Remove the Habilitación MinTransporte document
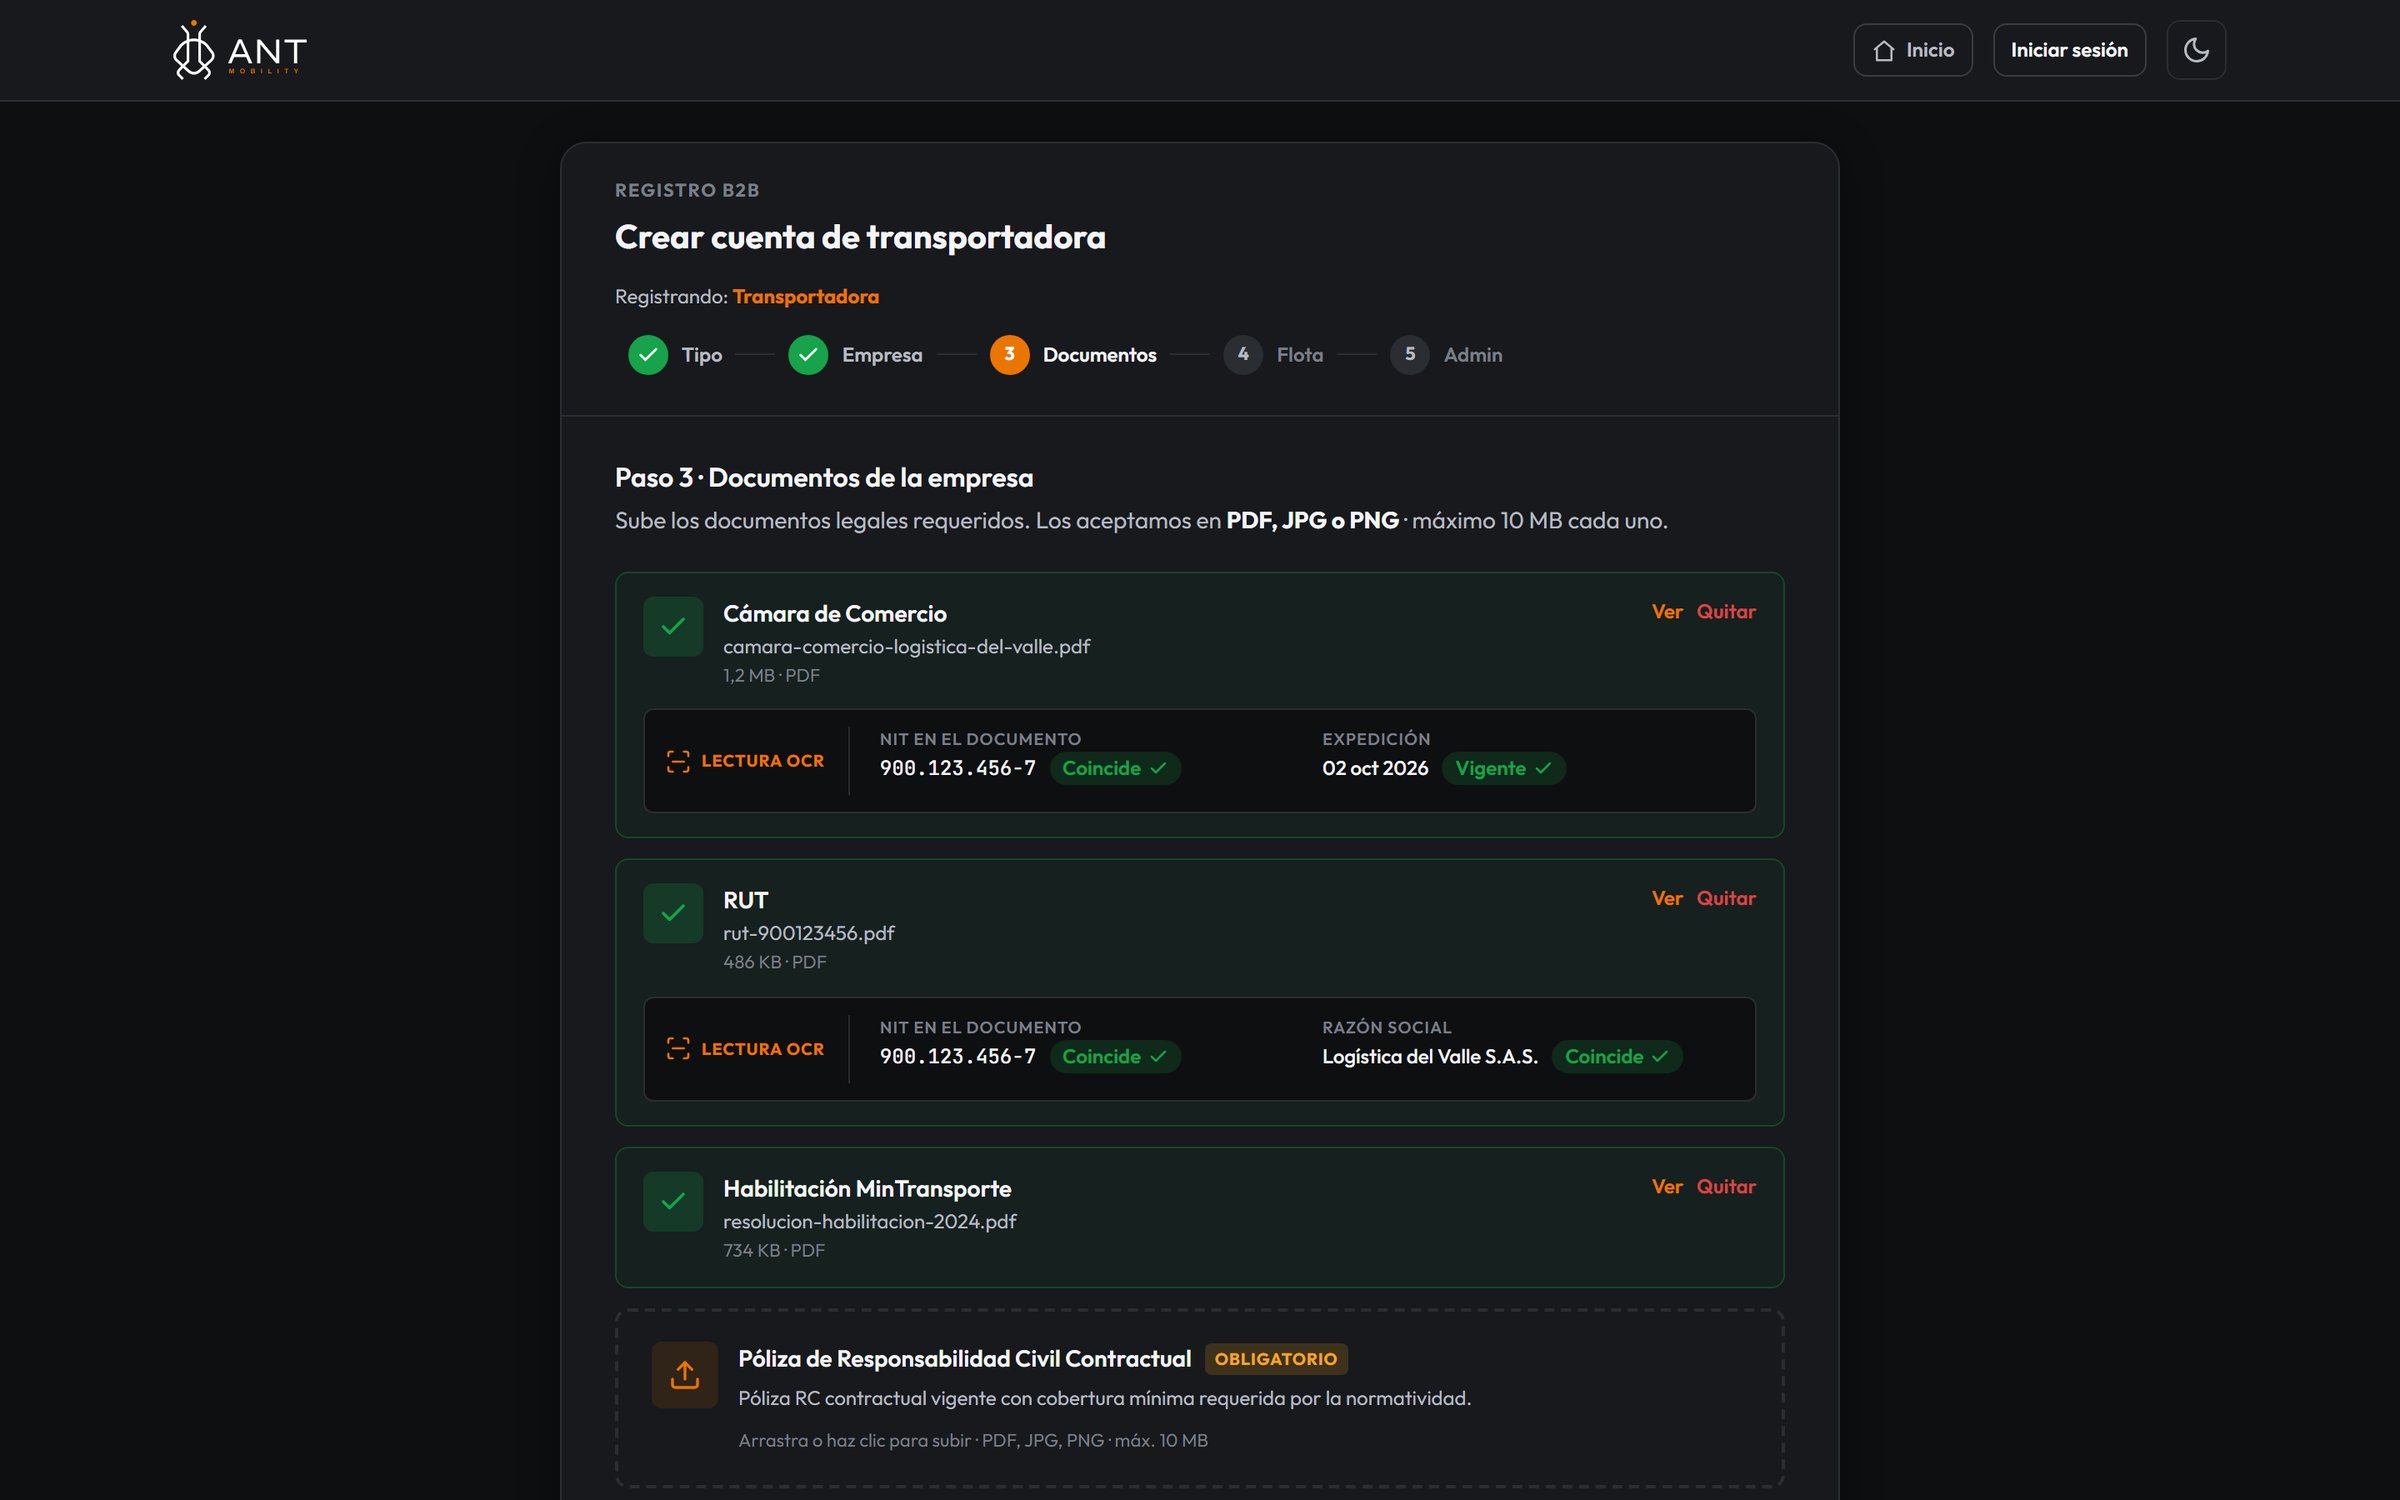This screenshot has height=1500, width=2400. tap(1726, 1187)
